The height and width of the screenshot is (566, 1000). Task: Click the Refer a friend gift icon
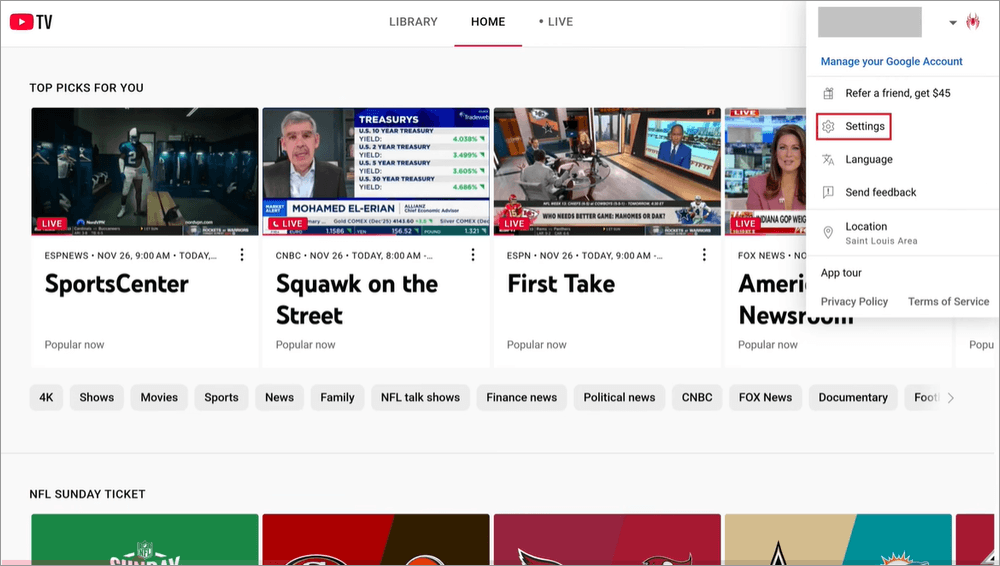click(x=828, y=93)
